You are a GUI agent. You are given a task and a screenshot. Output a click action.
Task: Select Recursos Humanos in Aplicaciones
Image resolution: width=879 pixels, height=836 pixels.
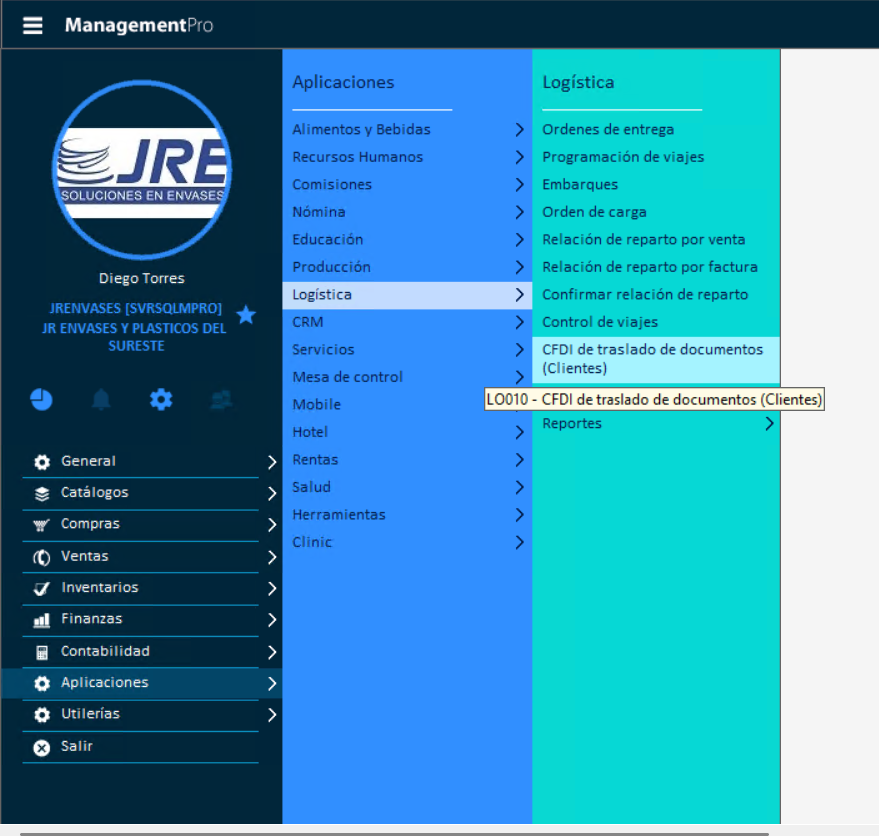(x=357, y=157)
